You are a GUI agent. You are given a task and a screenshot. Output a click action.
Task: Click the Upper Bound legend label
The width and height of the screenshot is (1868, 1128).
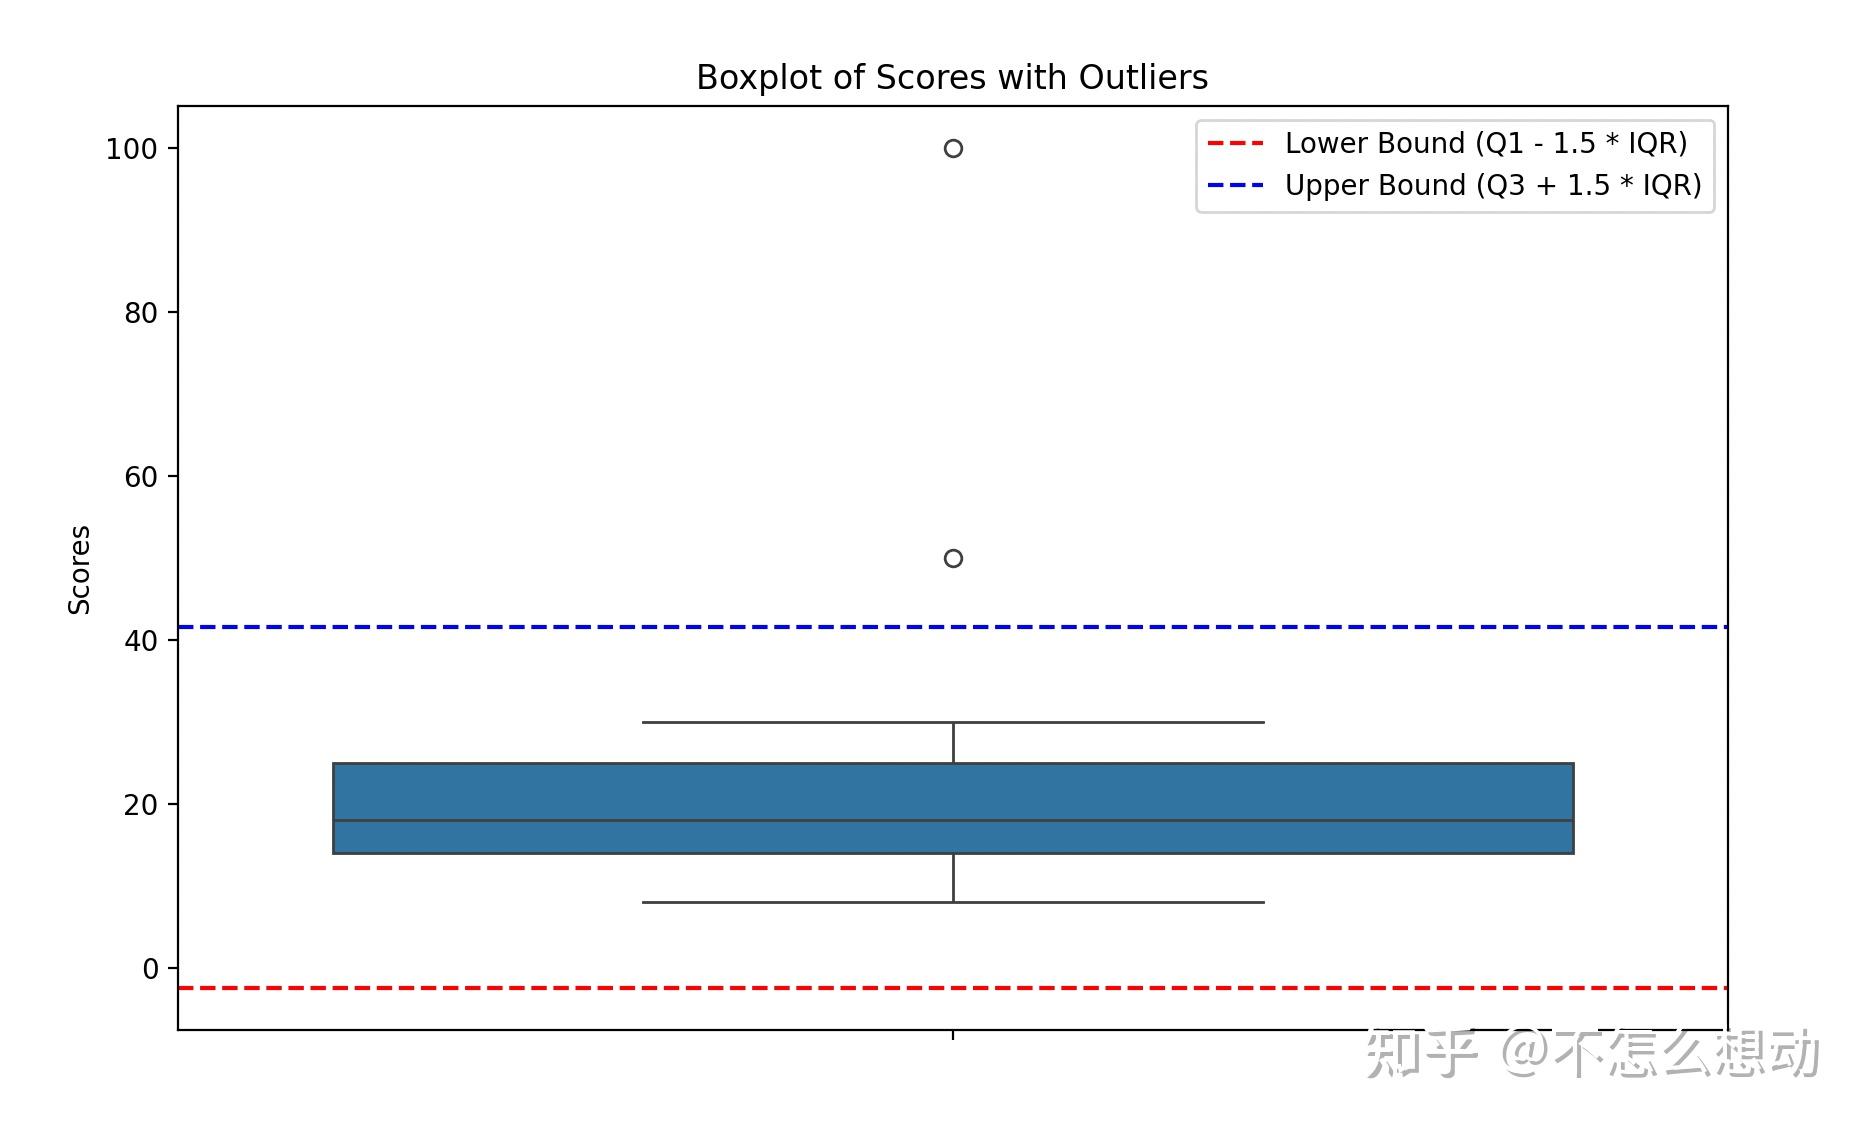(1492, 185)
